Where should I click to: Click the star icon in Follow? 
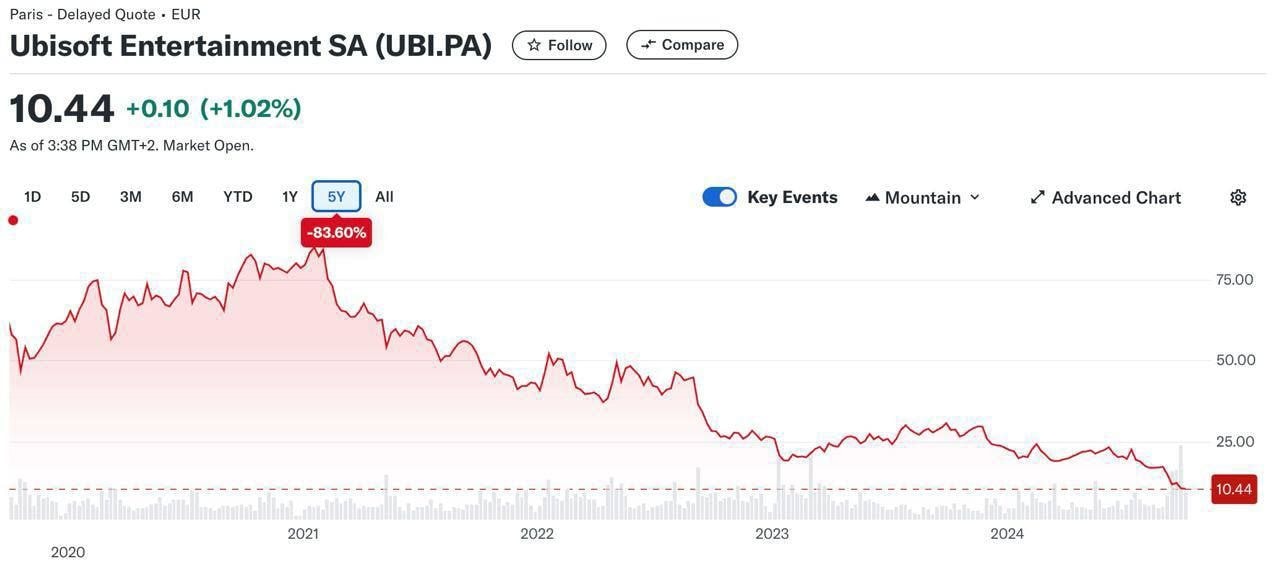click(x=534, y=45)
